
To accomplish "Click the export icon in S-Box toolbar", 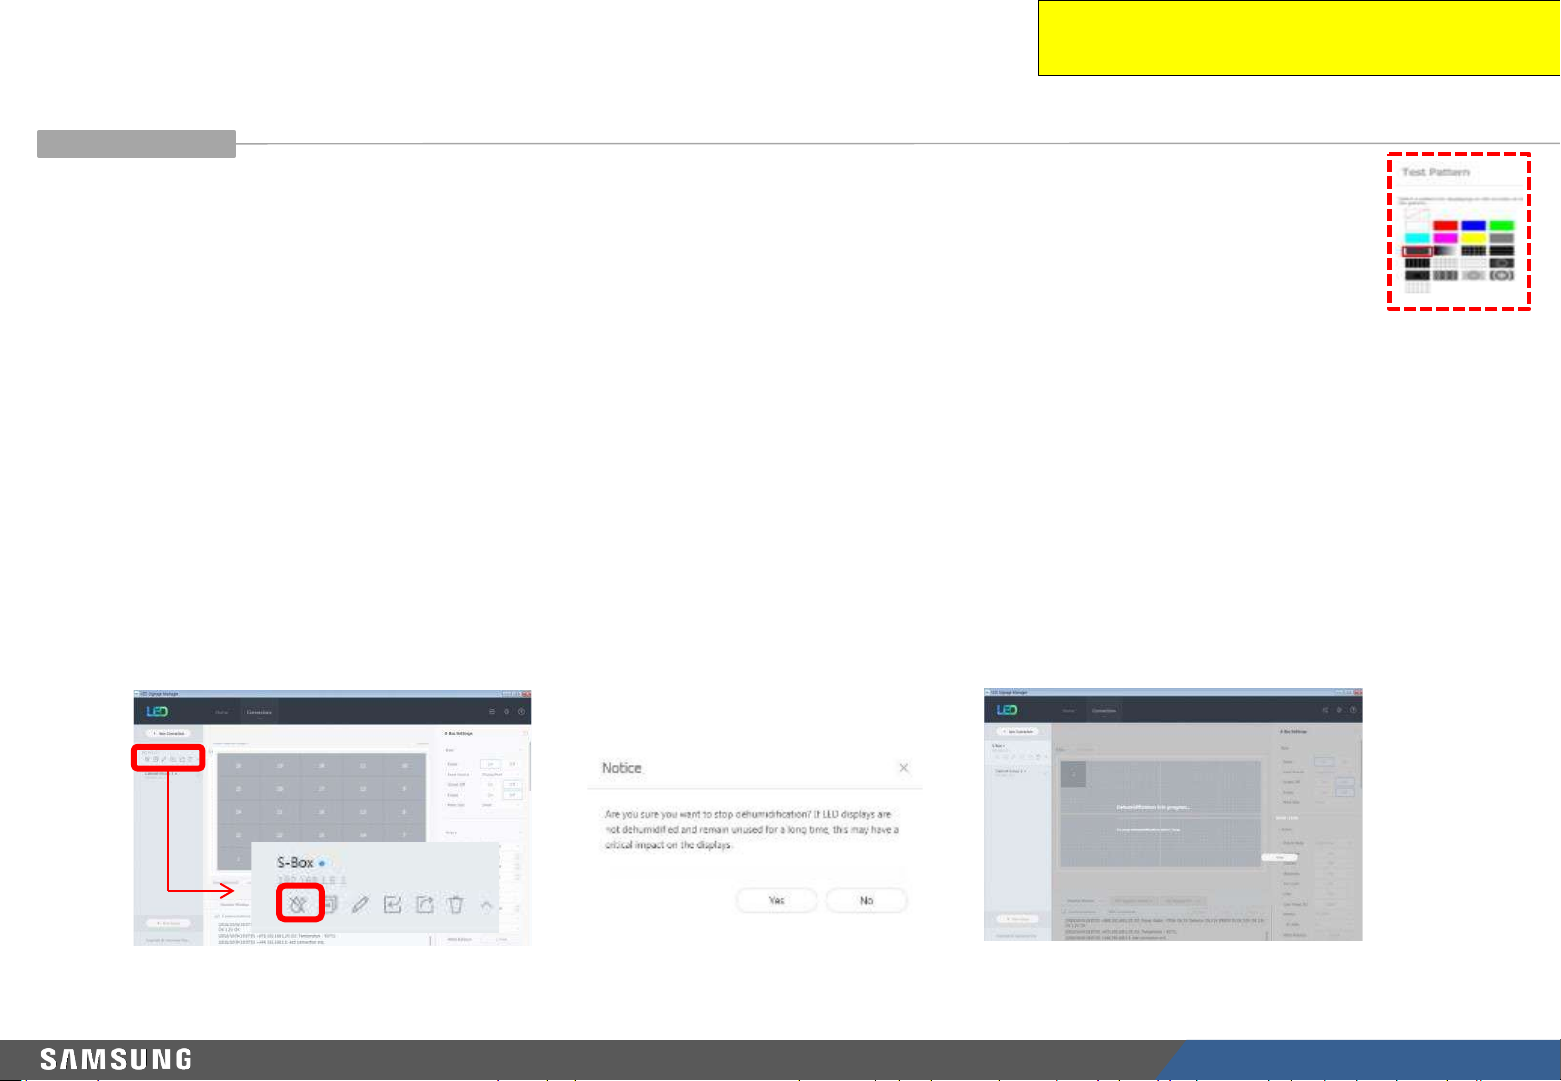I will click(x=425, y=904).
